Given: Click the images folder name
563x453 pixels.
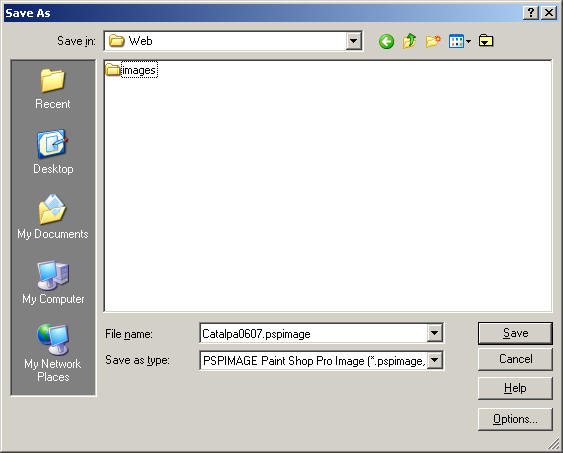Looking at the screenshot, I should pyautogui.click(x=139, y=70).
